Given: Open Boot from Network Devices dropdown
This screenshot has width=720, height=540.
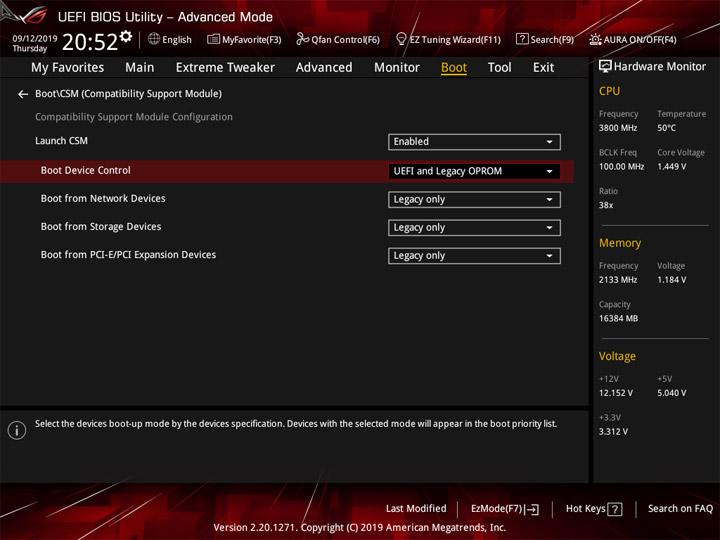Looking at the screenshot, I should [x=474, y=200].
